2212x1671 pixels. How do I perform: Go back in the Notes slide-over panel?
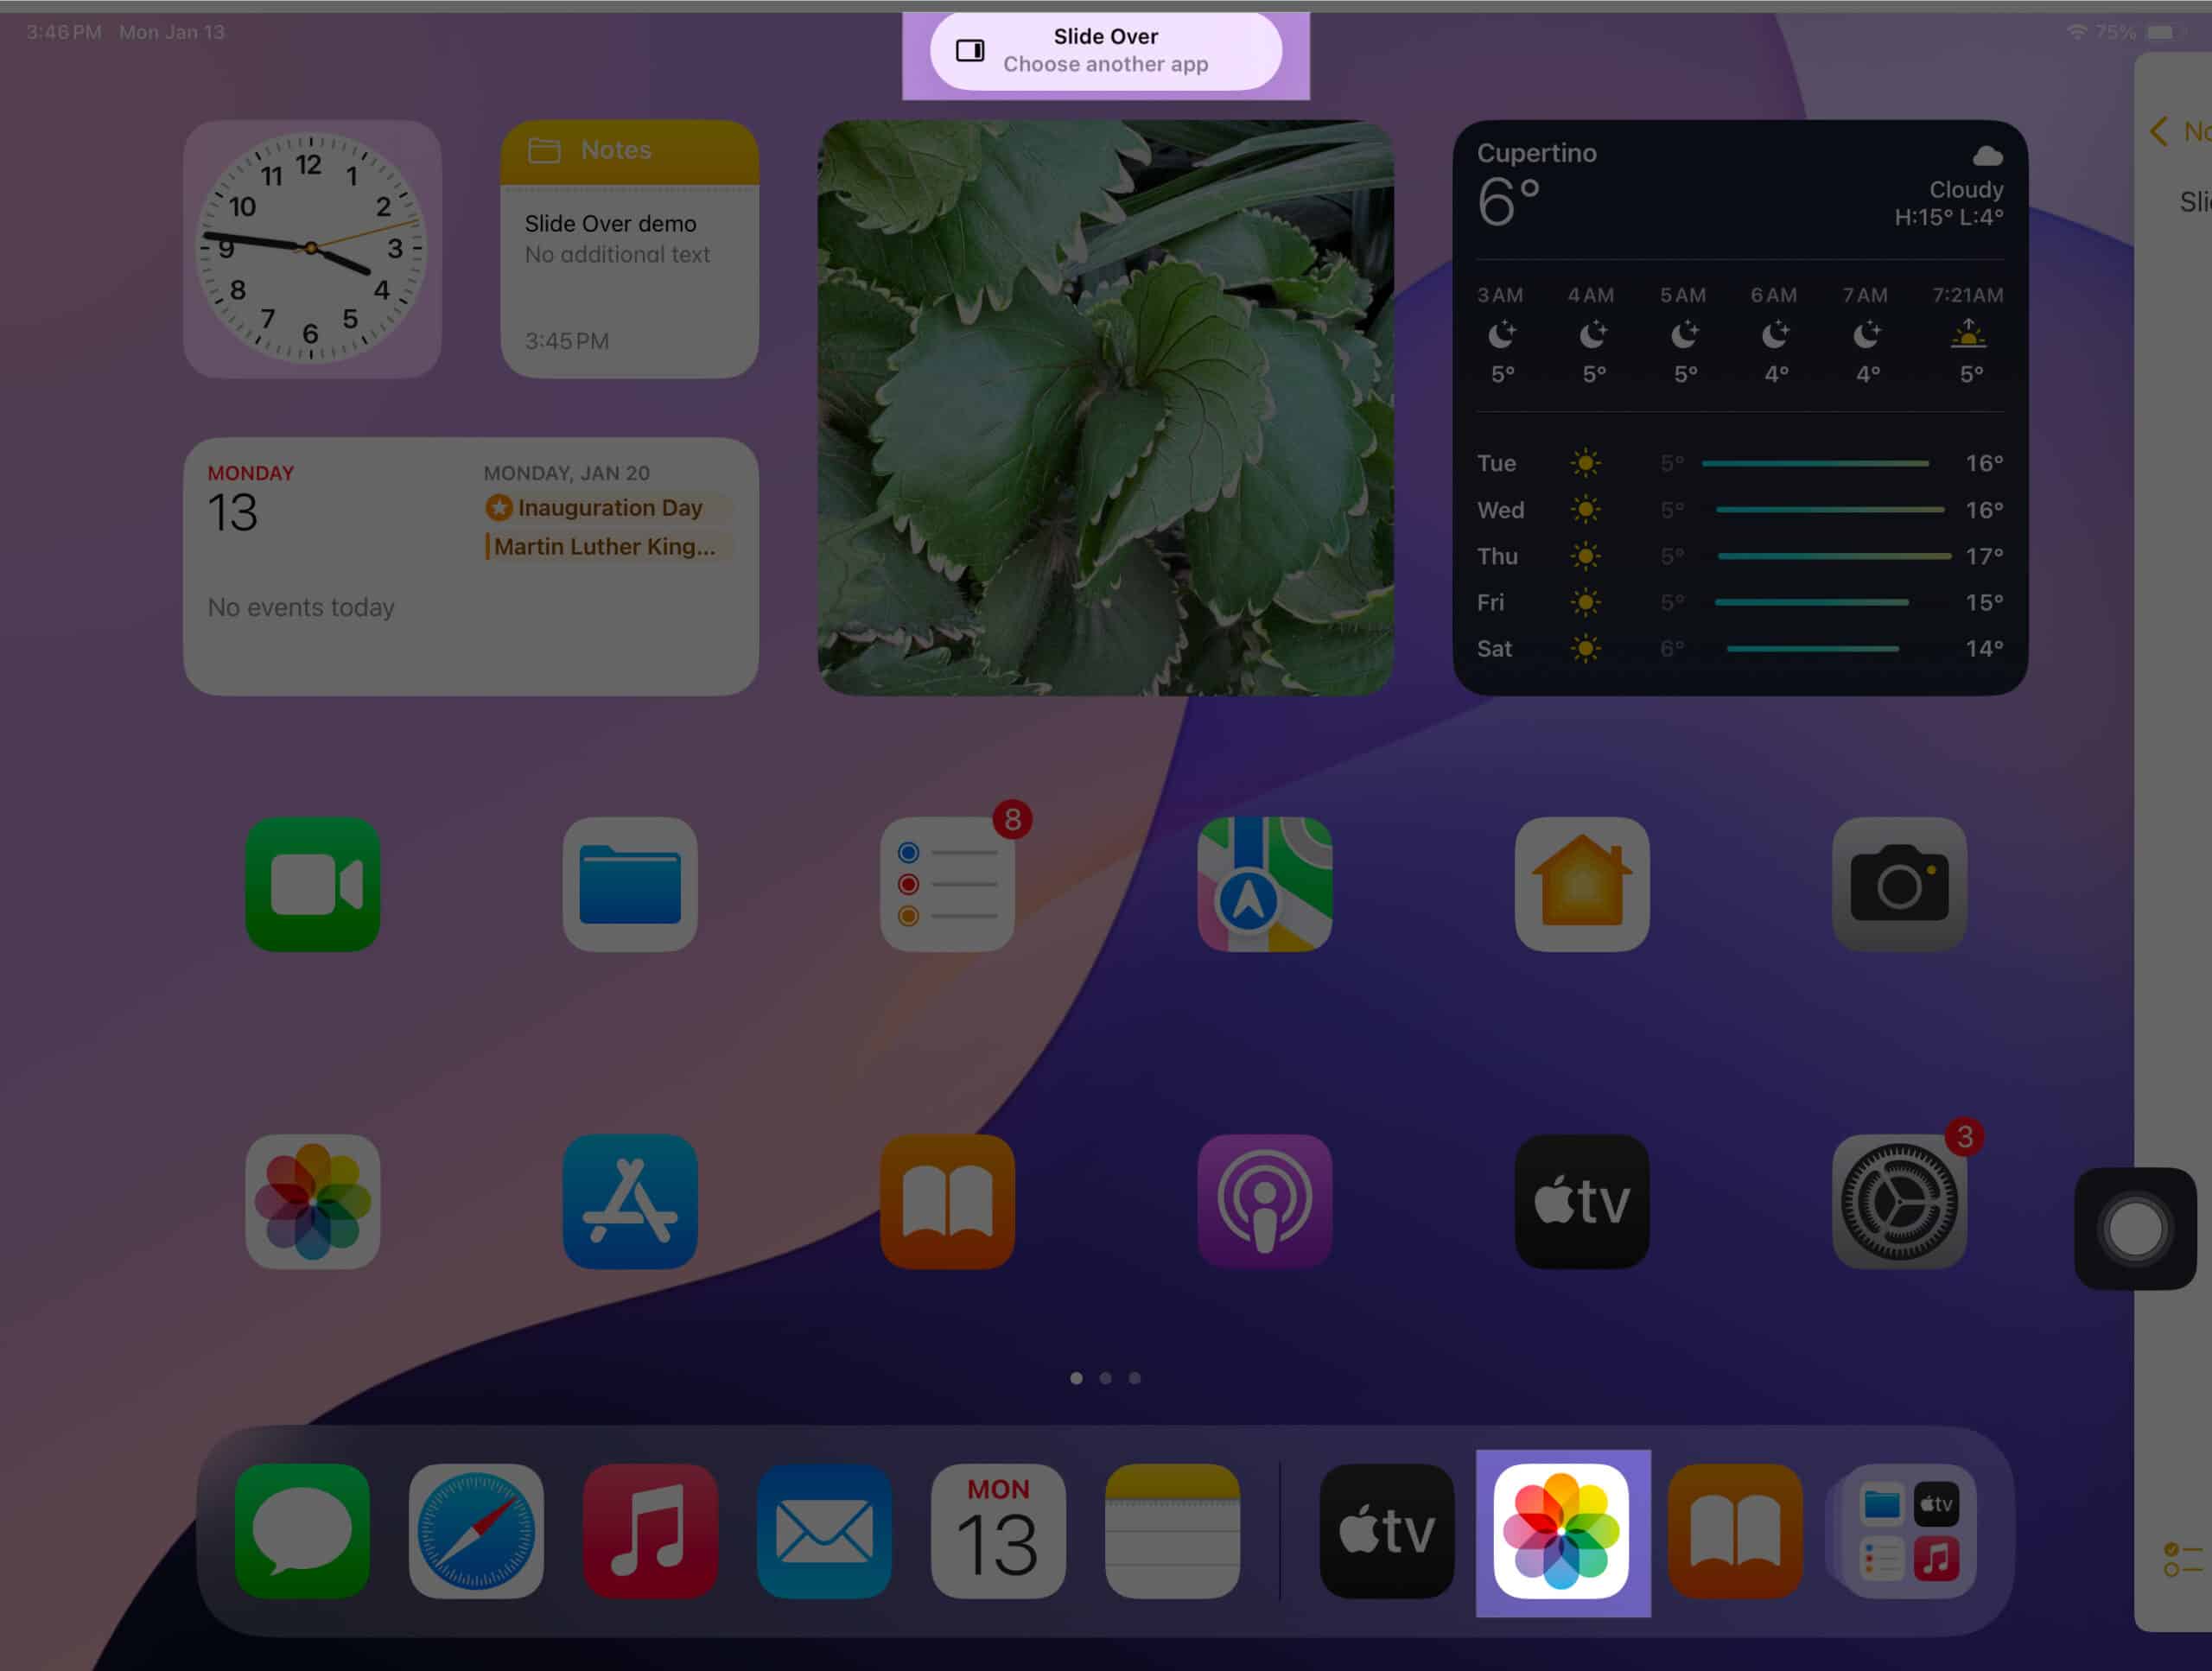click(2159, 131)
